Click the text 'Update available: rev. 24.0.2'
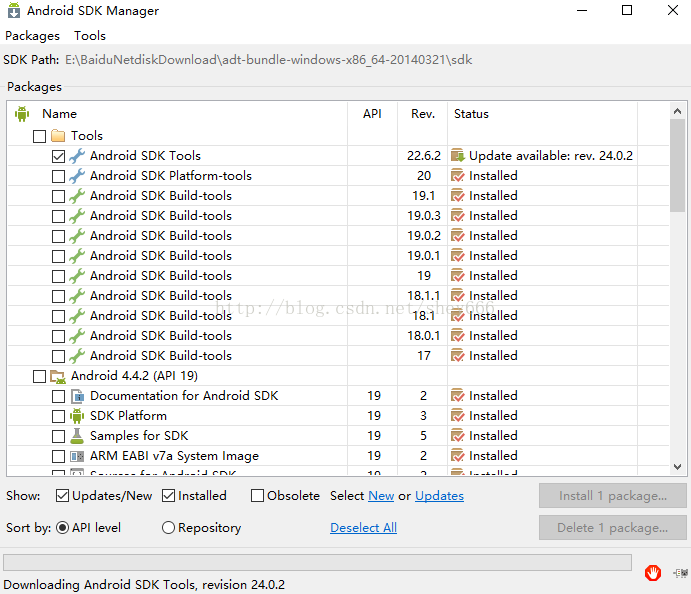Image resolution: width=691 pixels, height=594 pixels. [x=551, y=156]
